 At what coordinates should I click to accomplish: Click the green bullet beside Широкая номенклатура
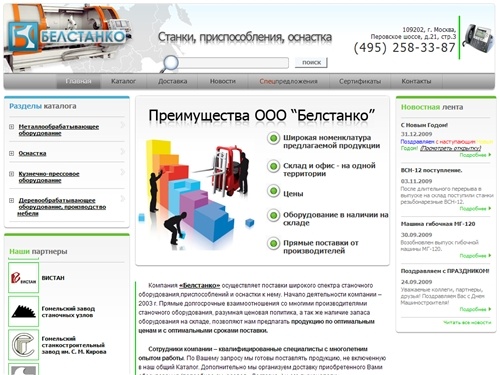[x=273, y=138]
